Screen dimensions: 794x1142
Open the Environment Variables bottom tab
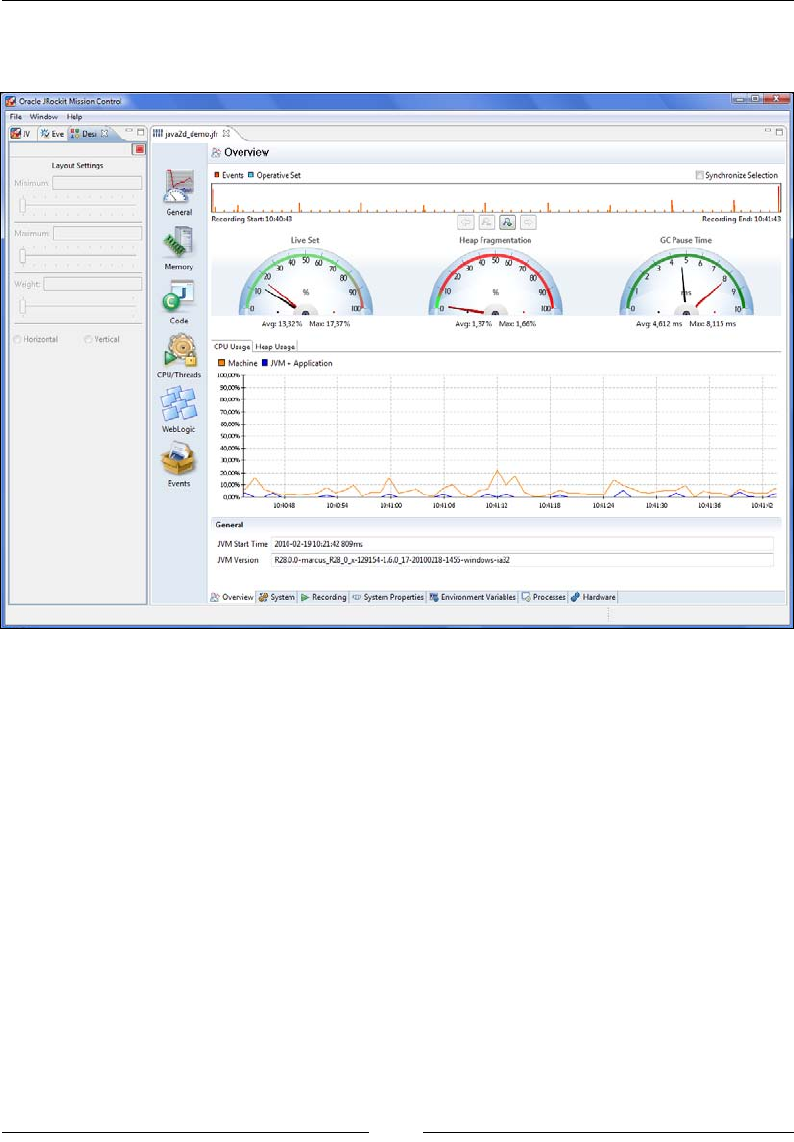[473, 597]
